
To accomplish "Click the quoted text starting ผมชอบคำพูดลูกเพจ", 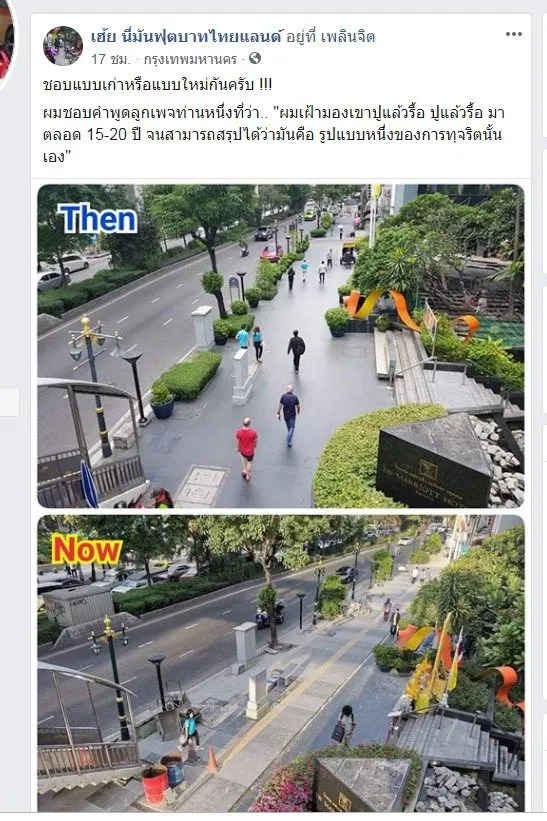I will (x=273, y=135).
